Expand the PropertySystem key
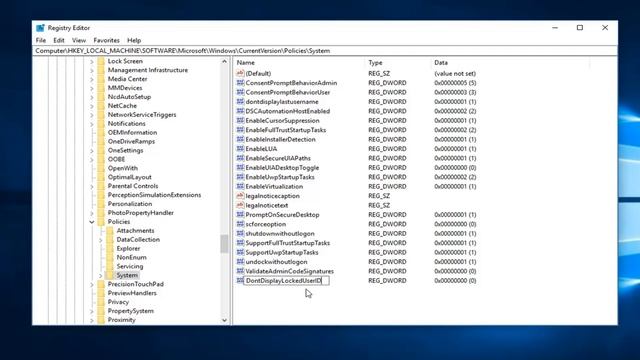 (x=92, y=311)
